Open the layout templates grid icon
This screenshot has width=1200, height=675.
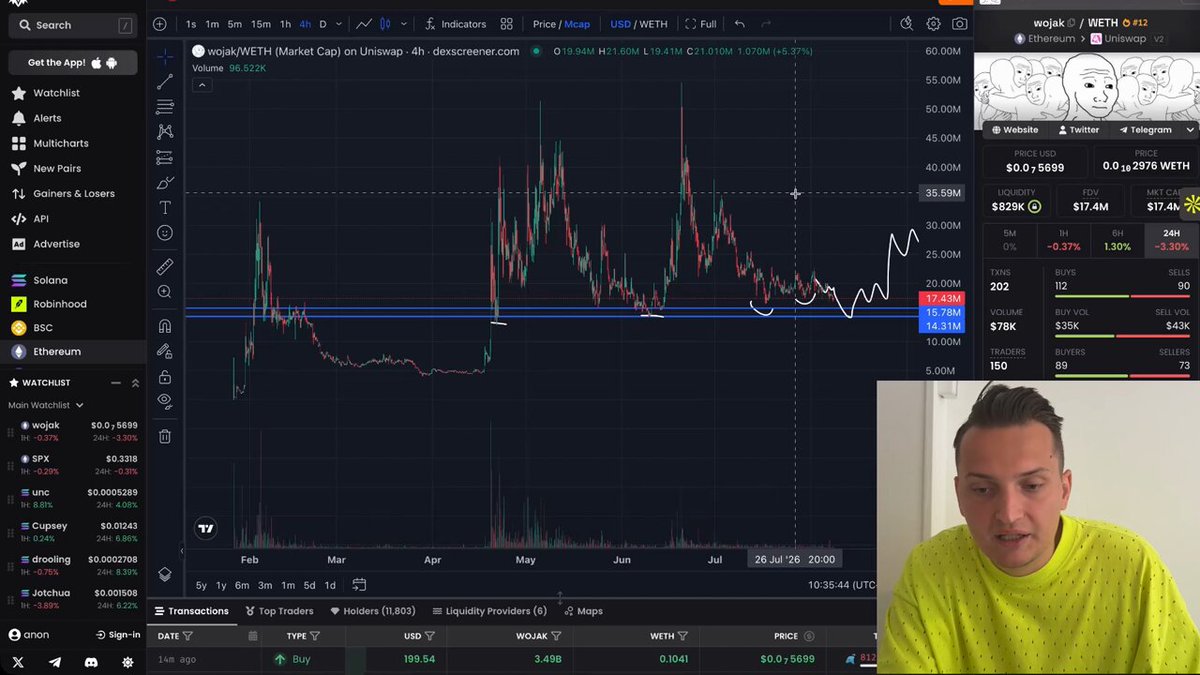pos(507,24)
